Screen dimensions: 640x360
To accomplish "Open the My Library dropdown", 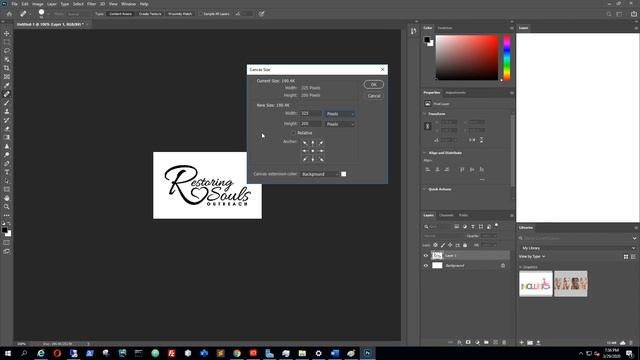I will [x=577, y=248].
